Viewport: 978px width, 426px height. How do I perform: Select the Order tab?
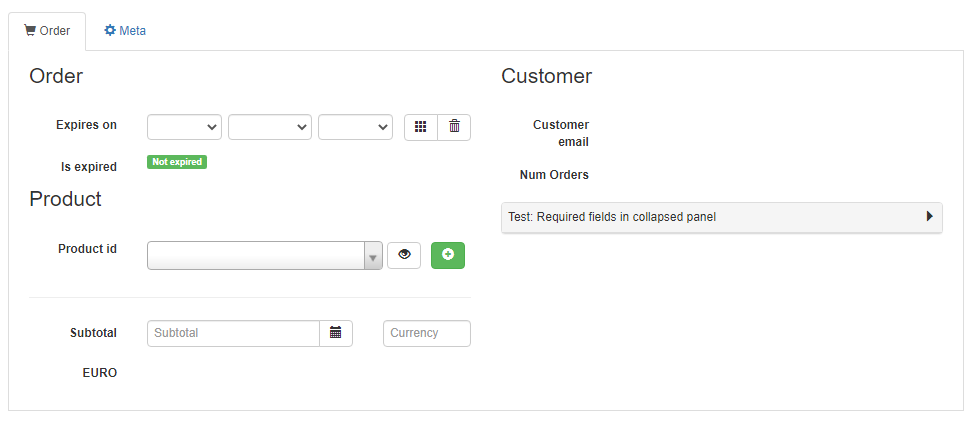click(x=47, y=31)
